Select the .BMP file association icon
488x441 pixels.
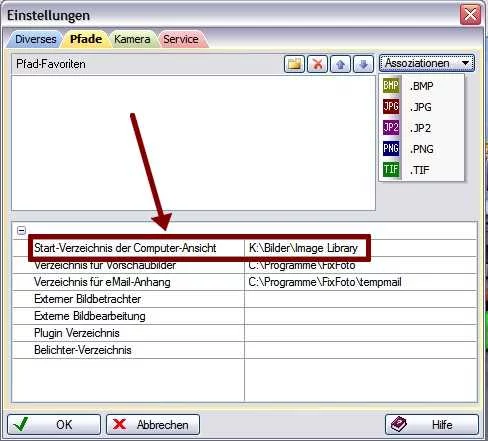coord(391,86)
